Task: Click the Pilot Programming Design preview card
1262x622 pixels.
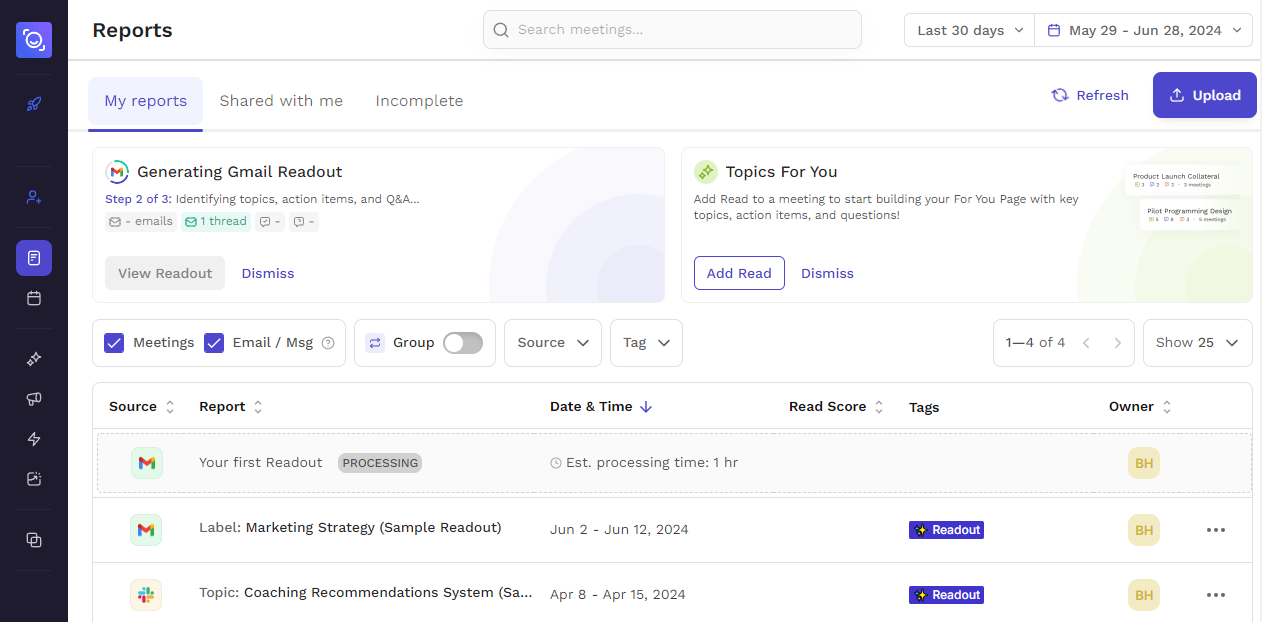Action: (1189, 215)
